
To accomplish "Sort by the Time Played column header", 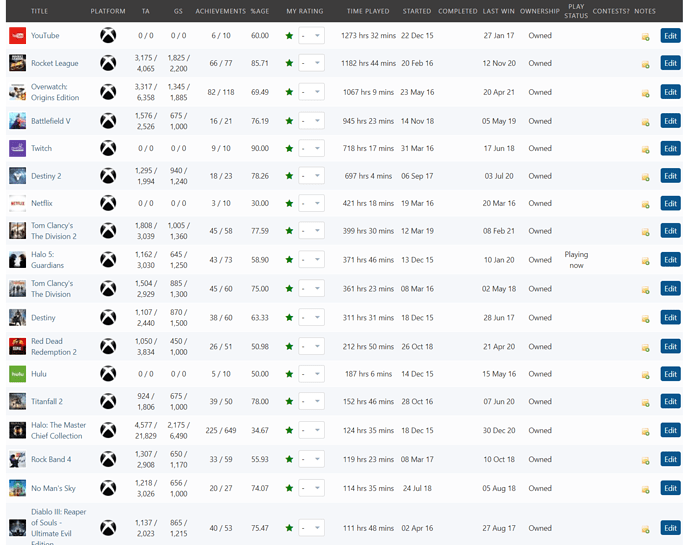I will [x=368, y=11].
